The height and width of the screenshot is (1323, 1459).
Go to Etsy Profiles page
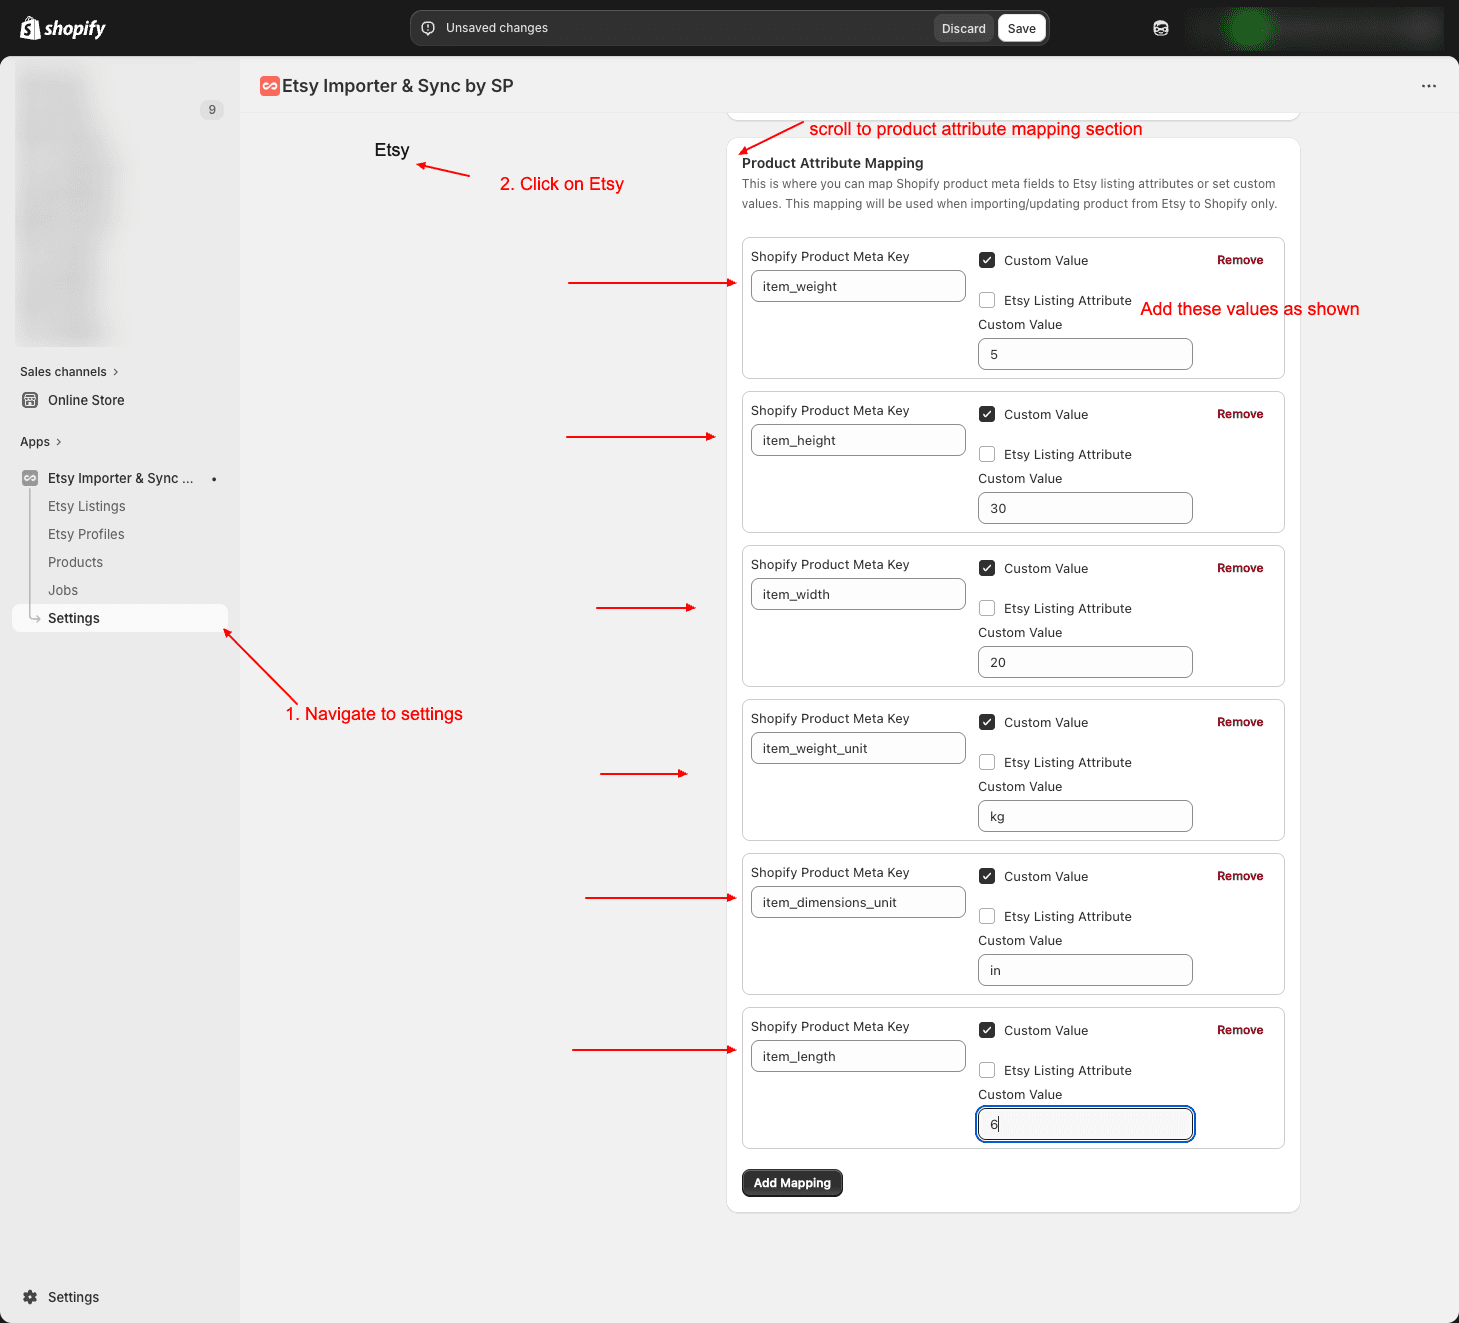pyautogui.click(x=86, y=534)
